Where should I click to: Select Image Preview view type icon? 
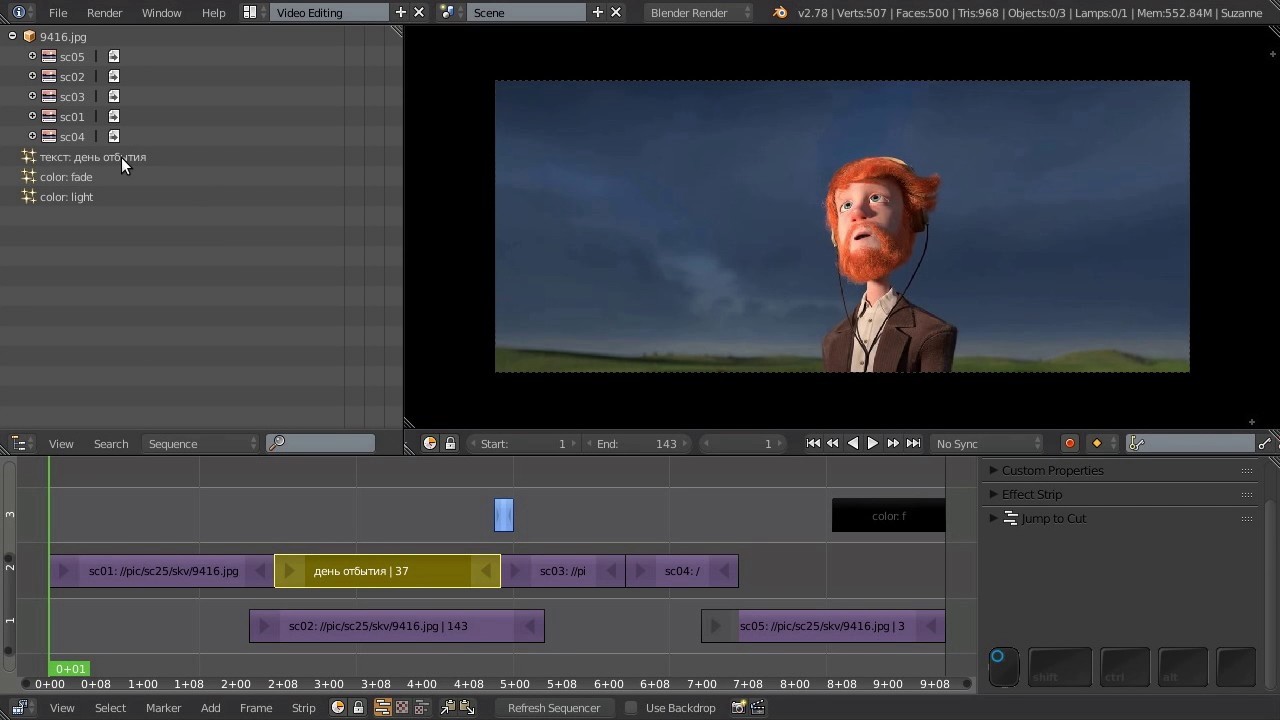(x=402, y=708)
